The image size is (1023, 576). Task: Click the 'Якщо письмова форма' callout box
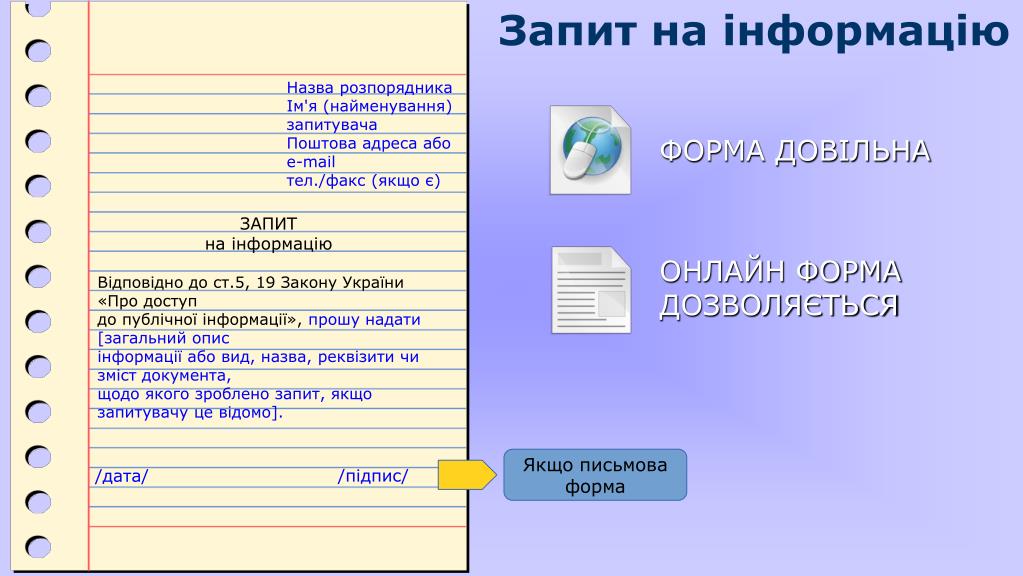pos(595,475)
